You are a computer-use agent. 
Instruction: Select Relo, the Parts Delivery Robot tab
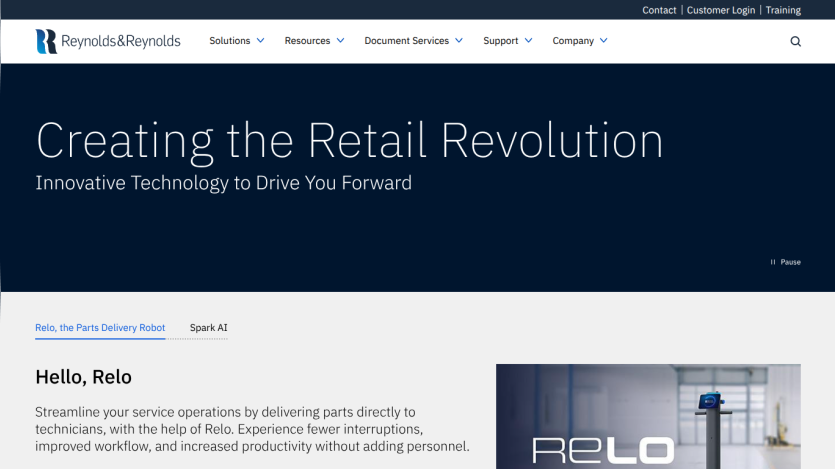pyautogui.click(x=100, y=328)
